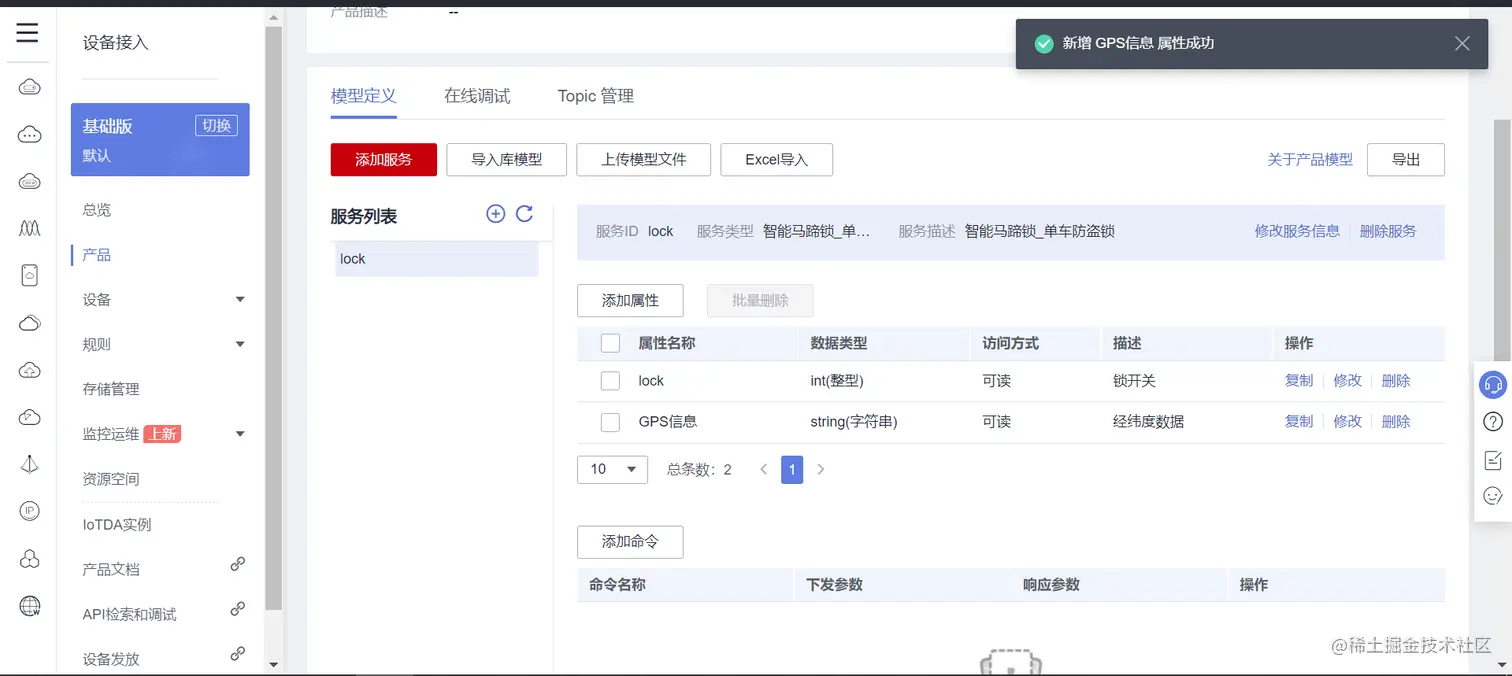
Task: Click 删除 for the lock attribute
Action: click(1396, 381)
